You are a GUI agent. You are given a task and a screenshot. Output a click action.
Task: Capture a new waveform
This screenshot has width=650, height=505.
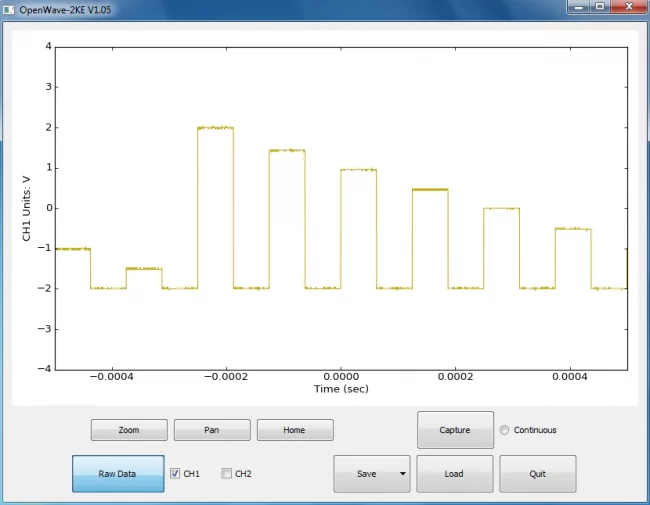[455, 430]
